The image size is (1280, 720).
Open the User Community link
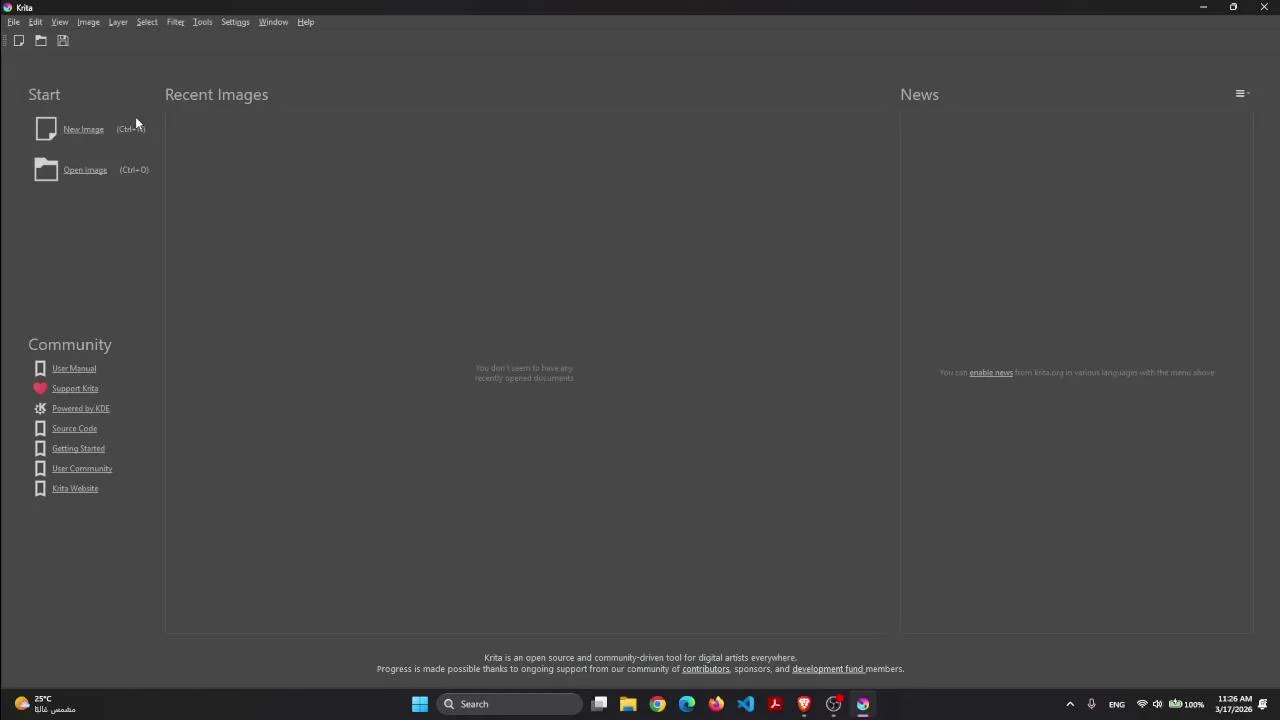tap(82, 469)
